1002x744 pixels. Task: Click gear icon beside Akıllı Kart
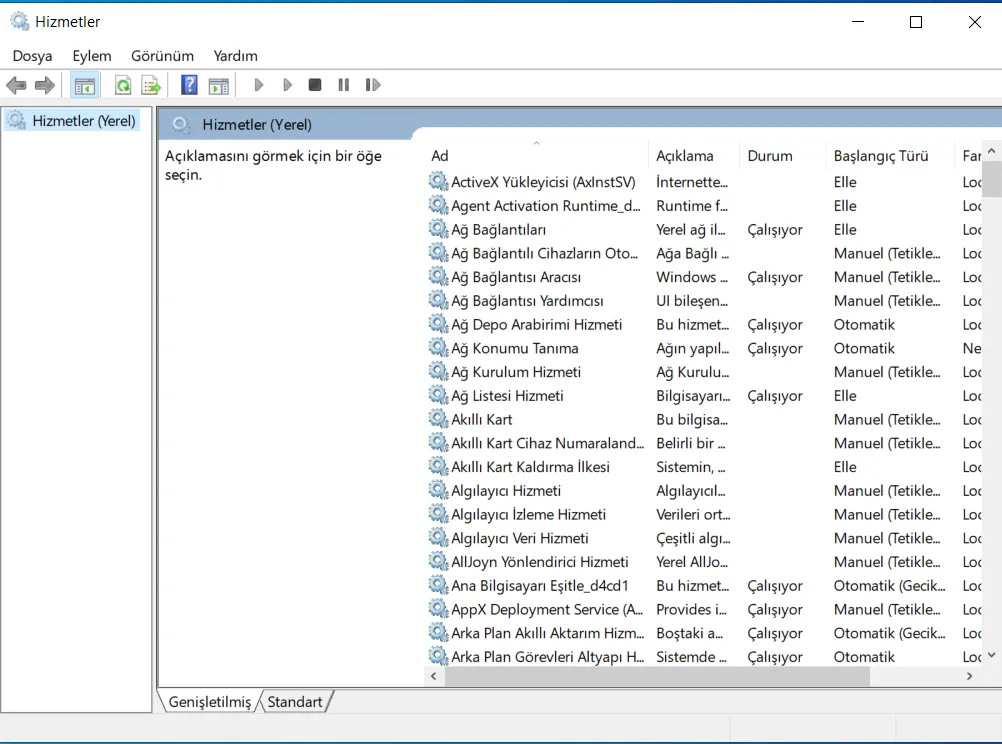coord(438,419)
